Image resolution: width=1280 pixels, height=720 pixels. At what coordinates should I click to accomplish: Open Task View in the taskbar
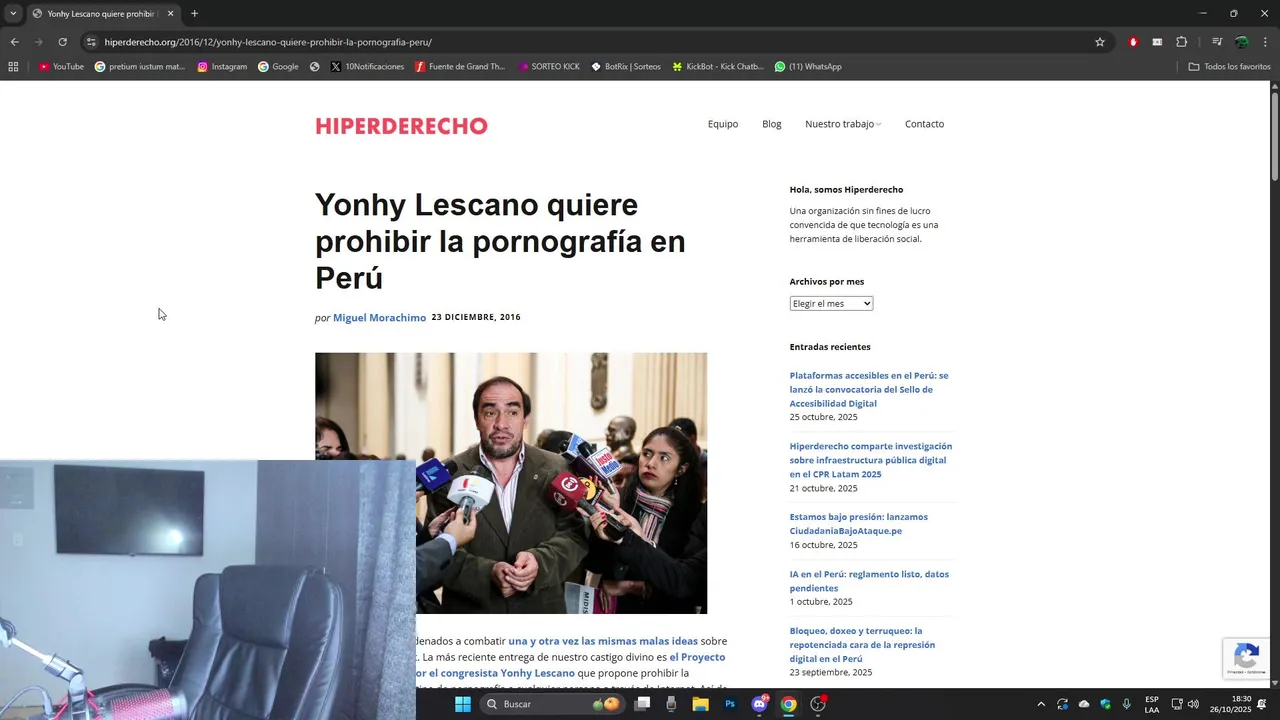(x=643, y=704)
